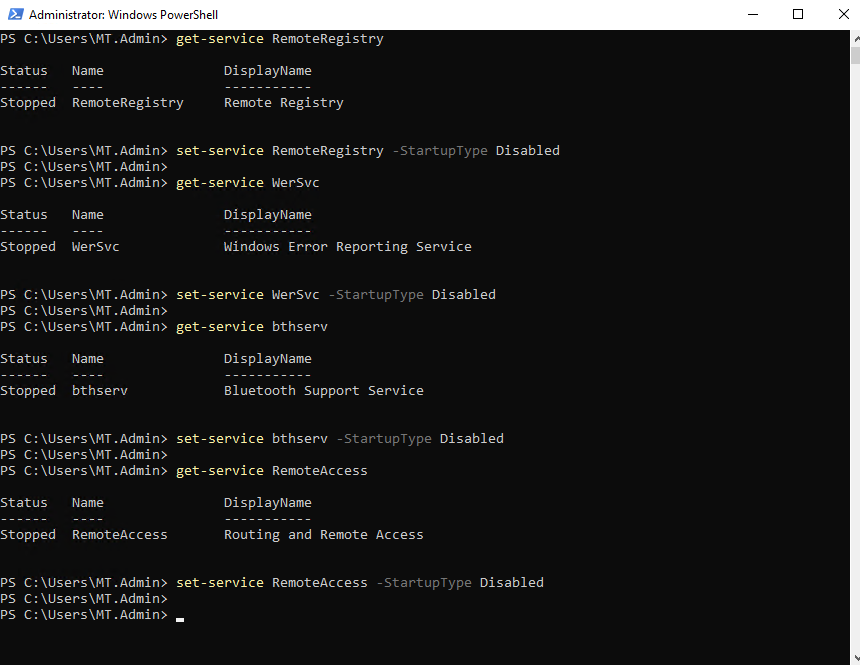
Task: Click 'Stopped' status in the bthserv row
Action: click(x=28, y=391)
